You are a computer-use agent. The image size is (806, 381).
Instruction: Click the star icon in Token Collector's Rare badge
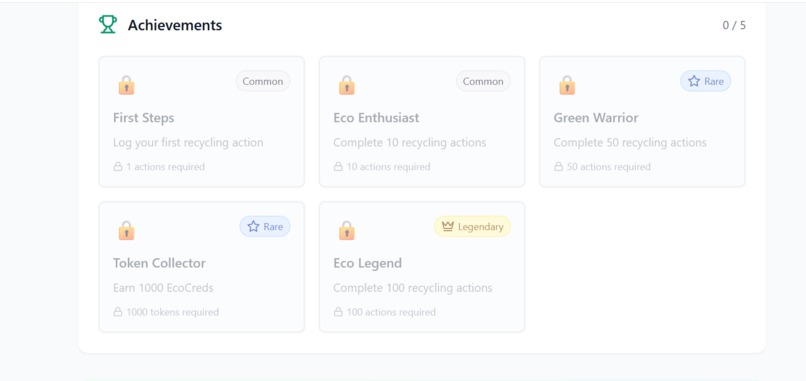[x=253, y=227]
